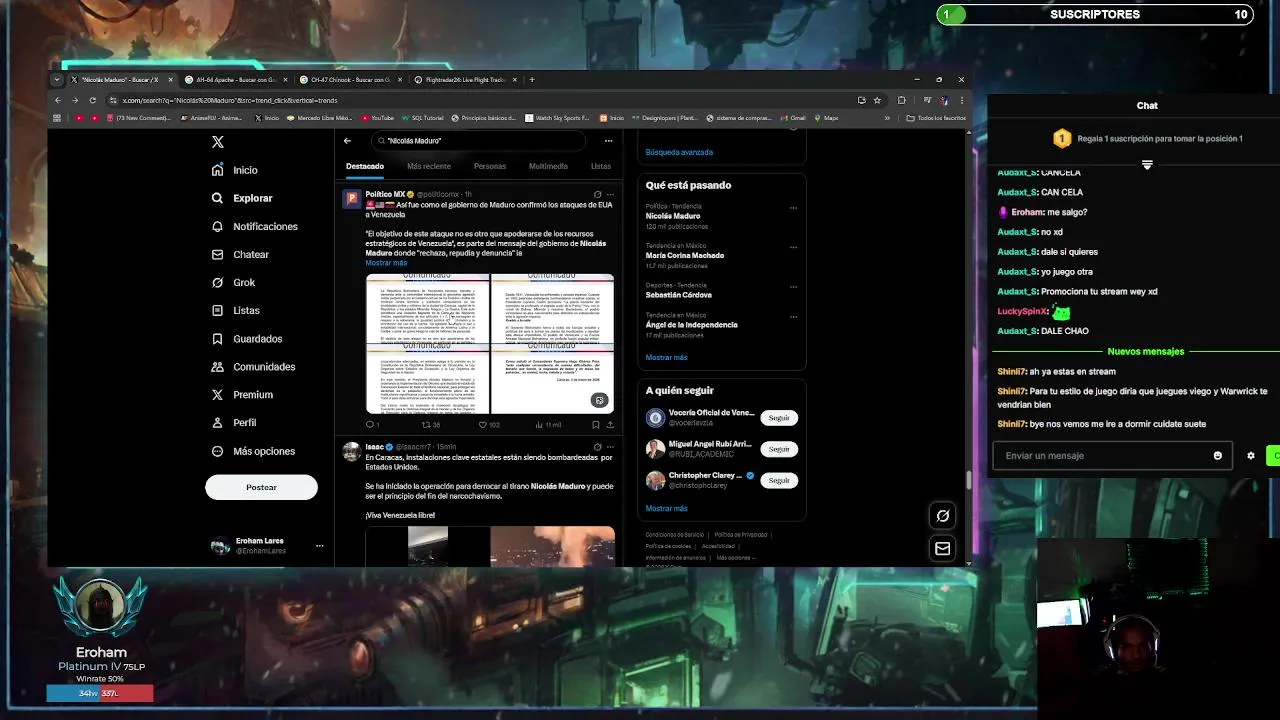Open Grok in X sidebar
Viewport: 1280px width, 720px height.
(234, 282)
